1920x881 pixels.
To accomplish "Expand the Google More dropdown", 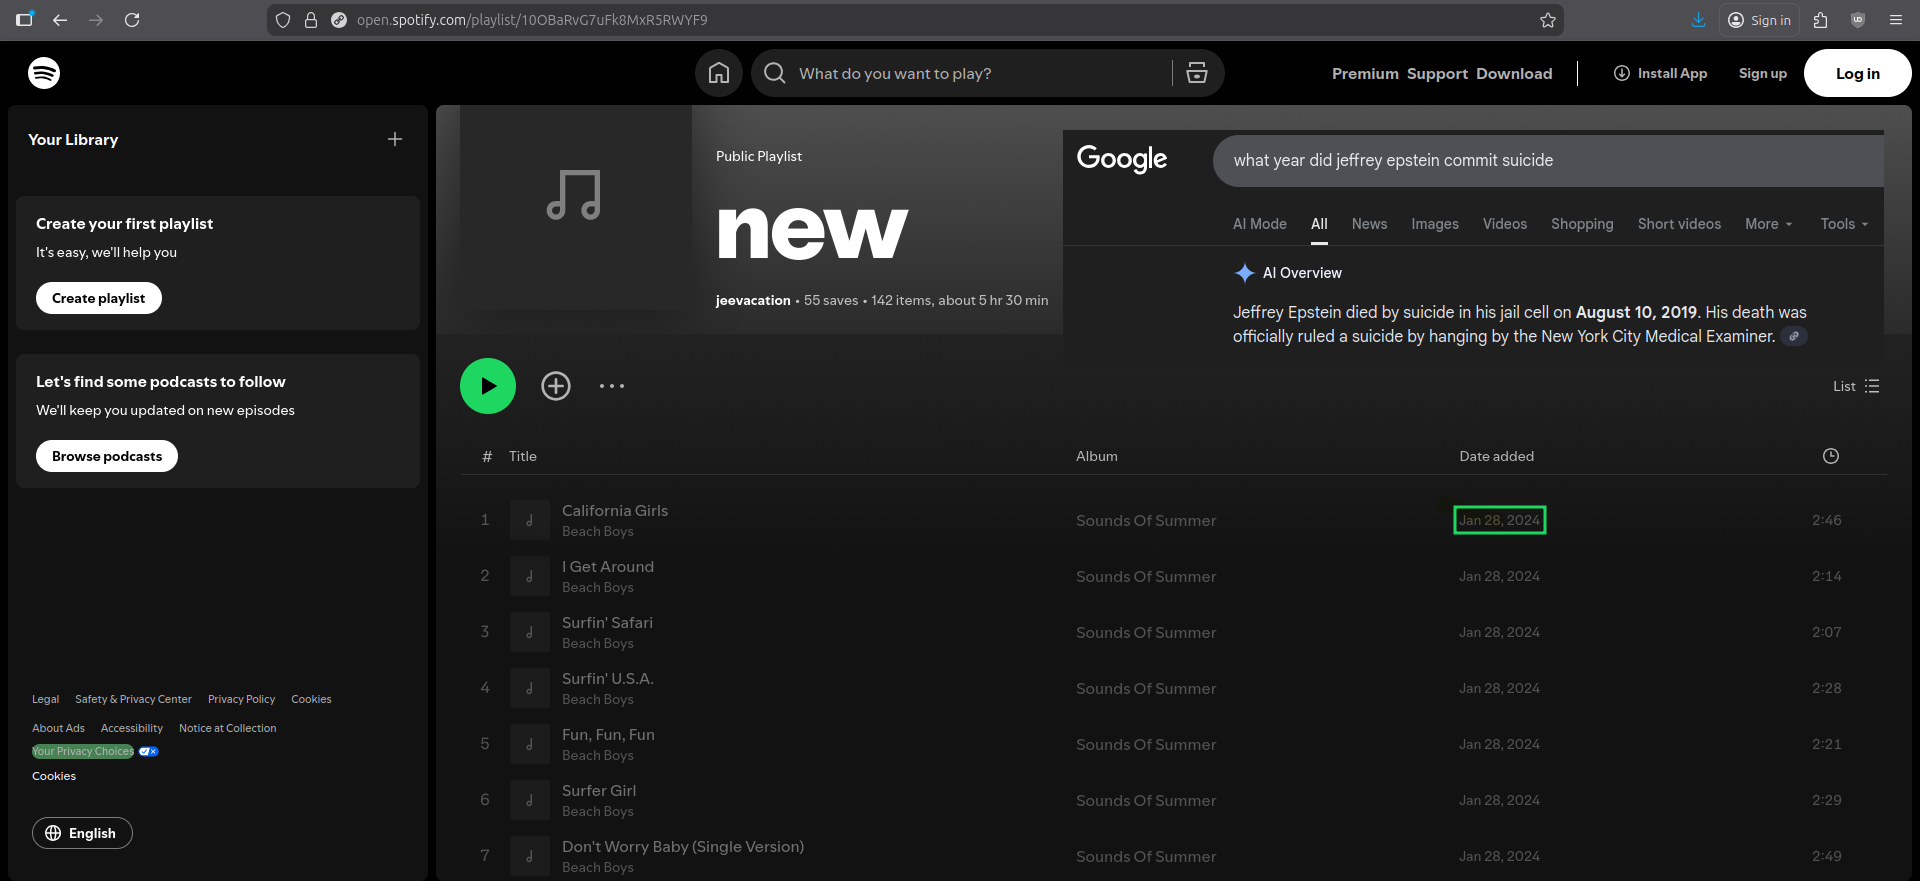I will click(1769, 224).
